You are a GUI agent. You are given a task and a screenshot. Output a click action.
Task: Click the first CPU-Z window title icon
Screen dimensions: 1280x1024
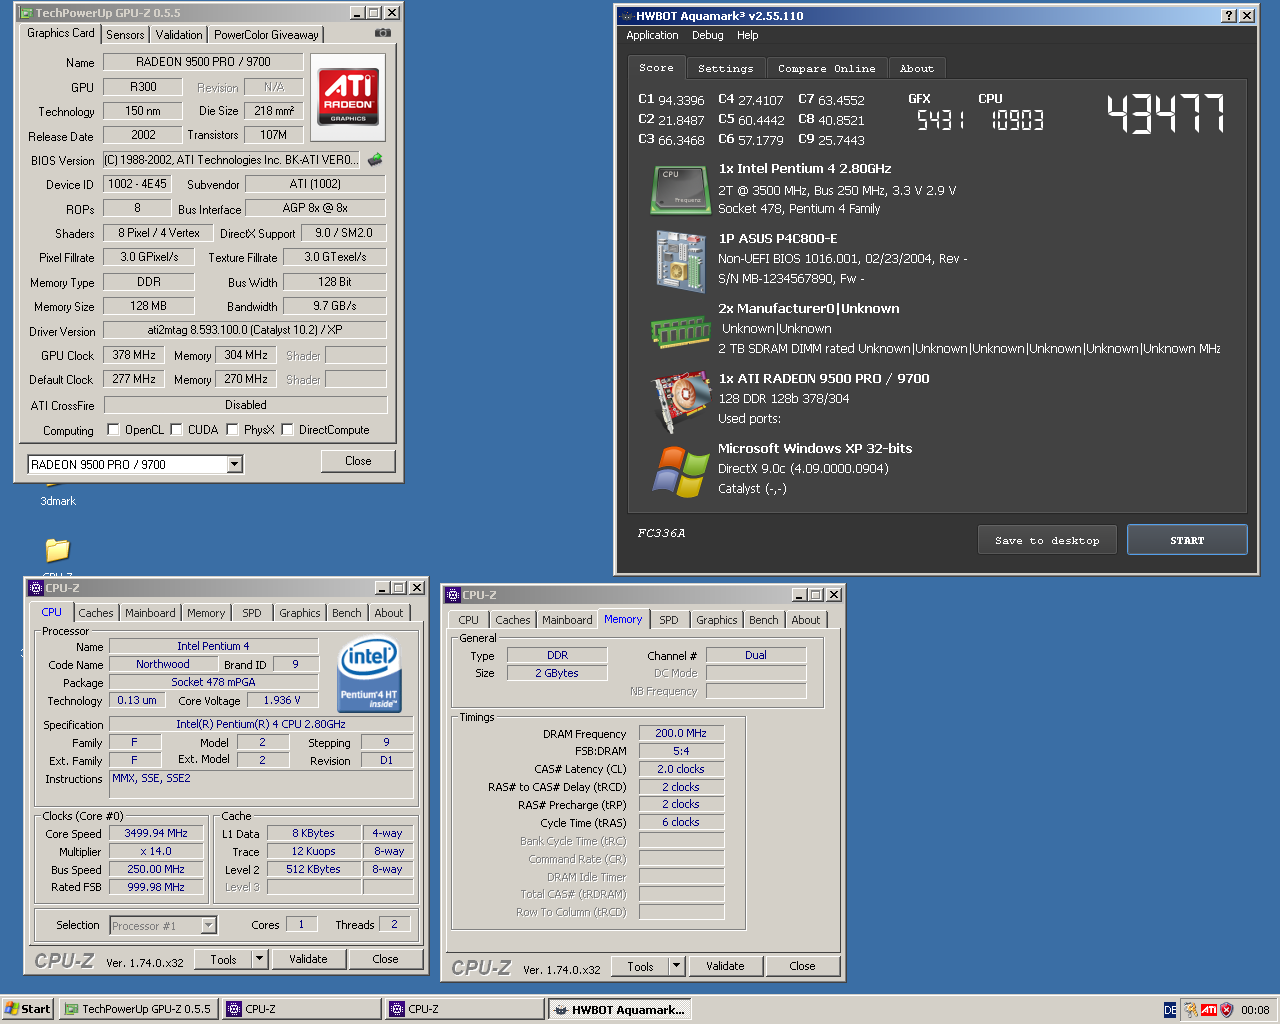point(35,587)
